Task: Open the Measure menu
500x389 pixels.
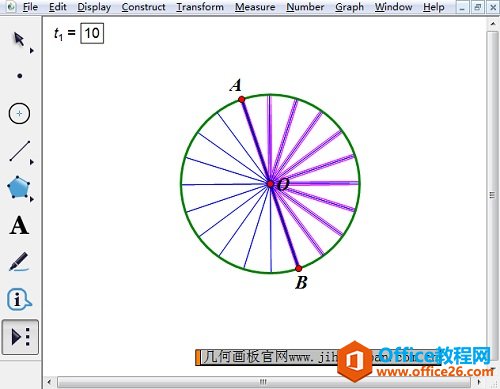Action: (x=255, y=7)
